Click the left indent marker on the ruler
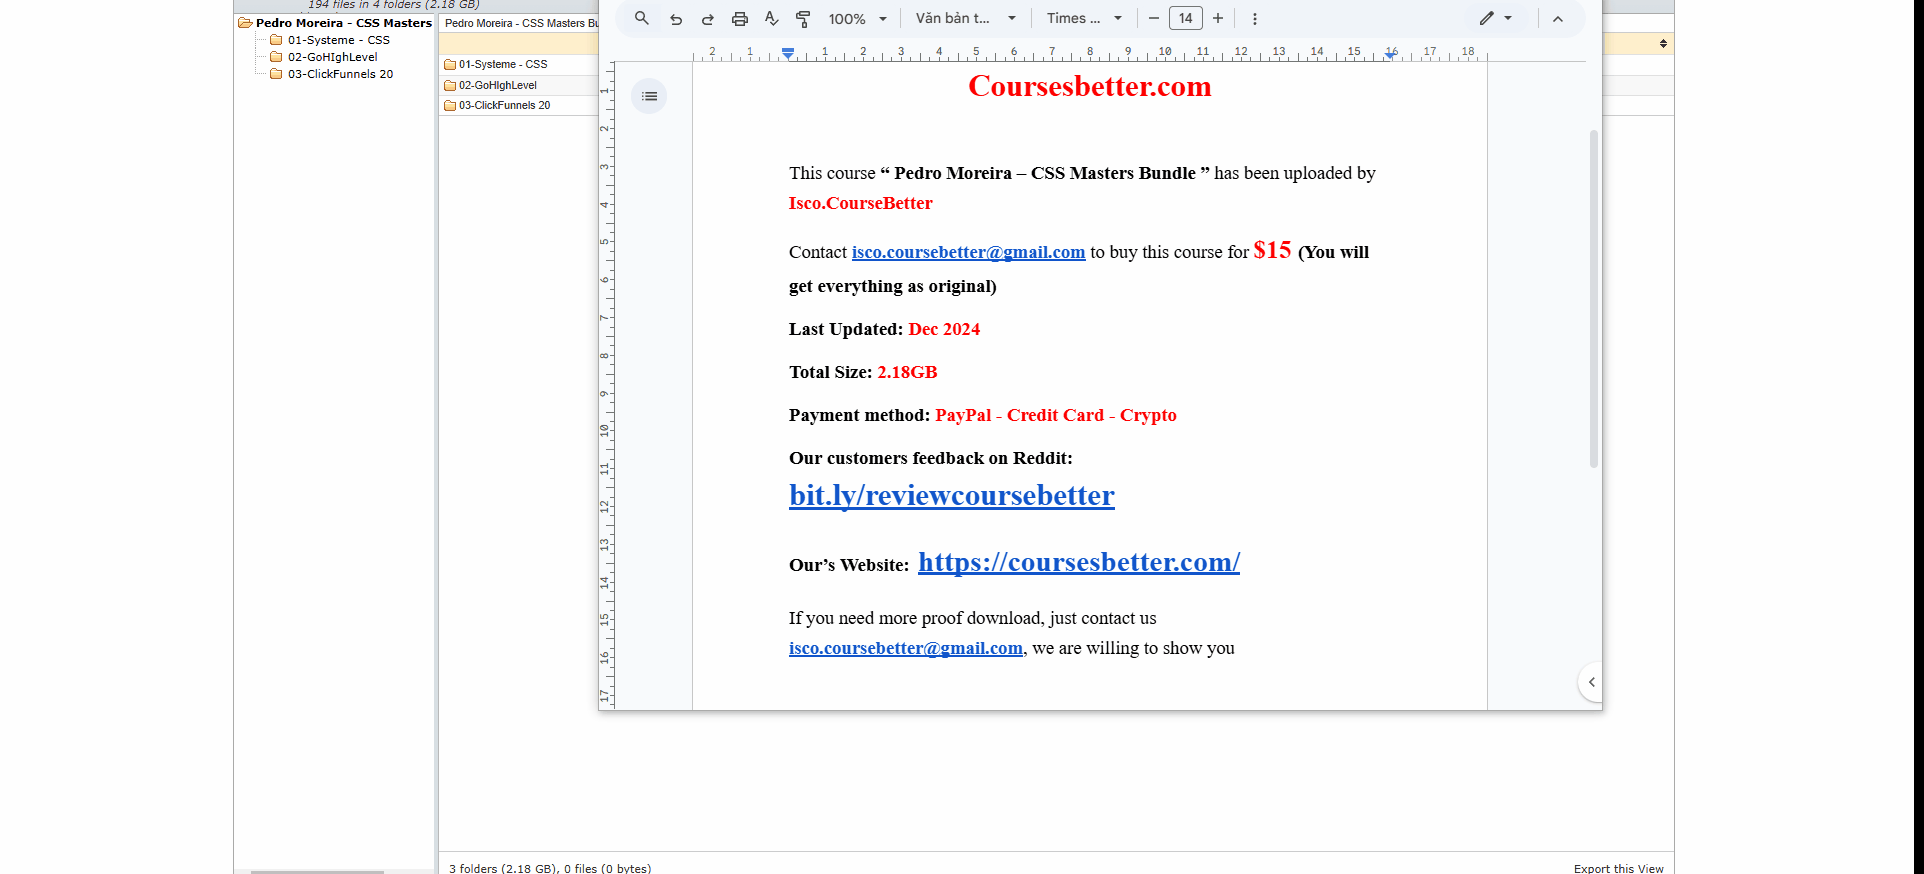1924x874 pixels. (x=788, y=53)
